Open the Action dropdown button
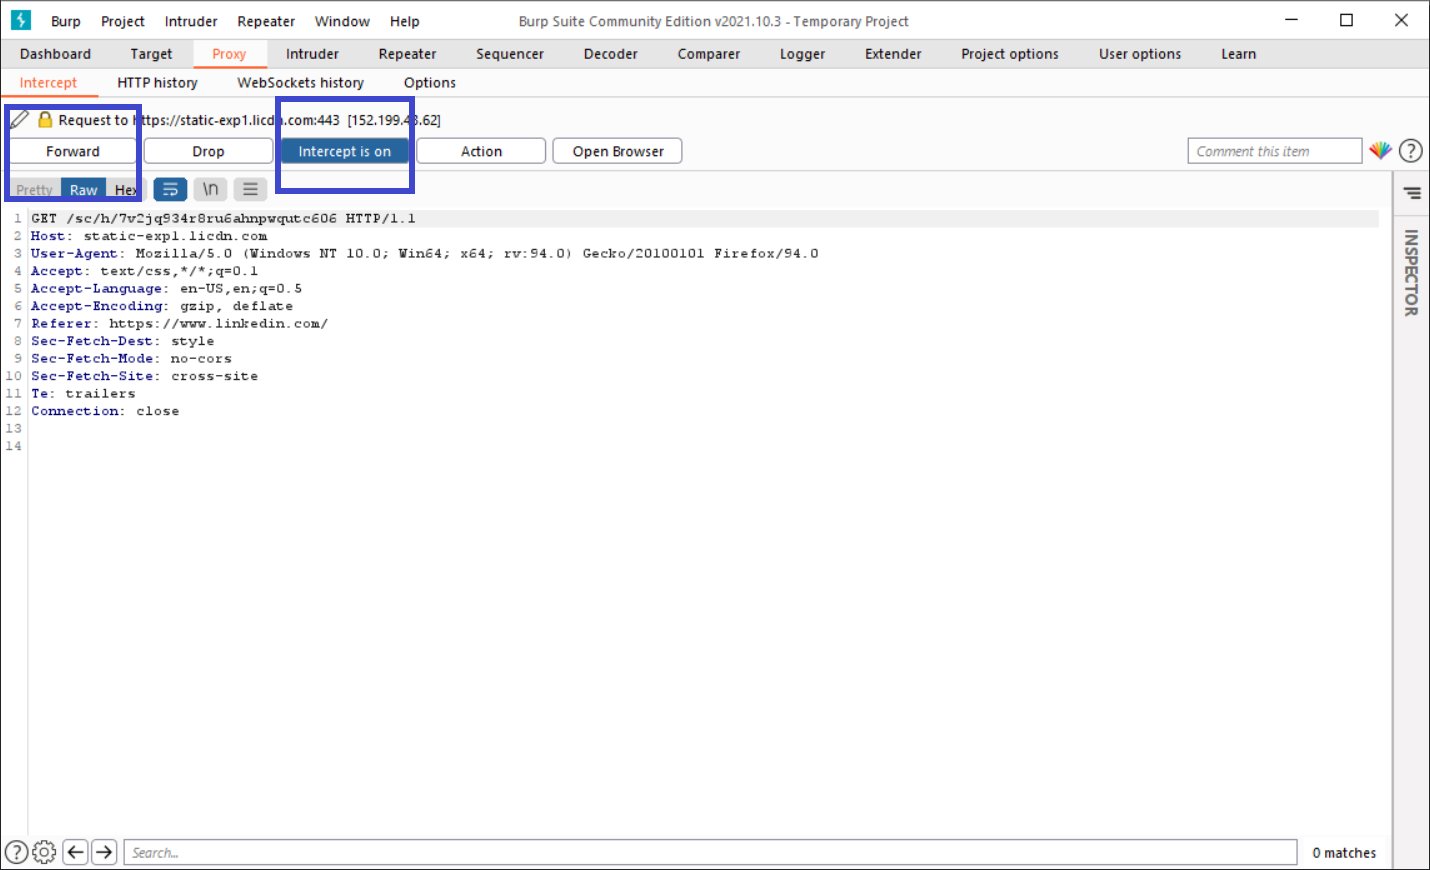 pos(481,151)
